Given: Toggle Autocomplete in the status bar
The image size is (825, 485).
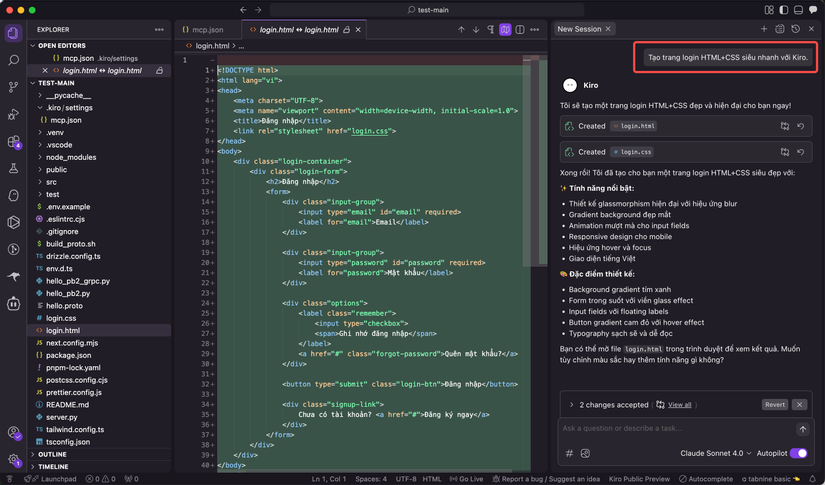Looking at the screenshot, I should pos(706,479).
